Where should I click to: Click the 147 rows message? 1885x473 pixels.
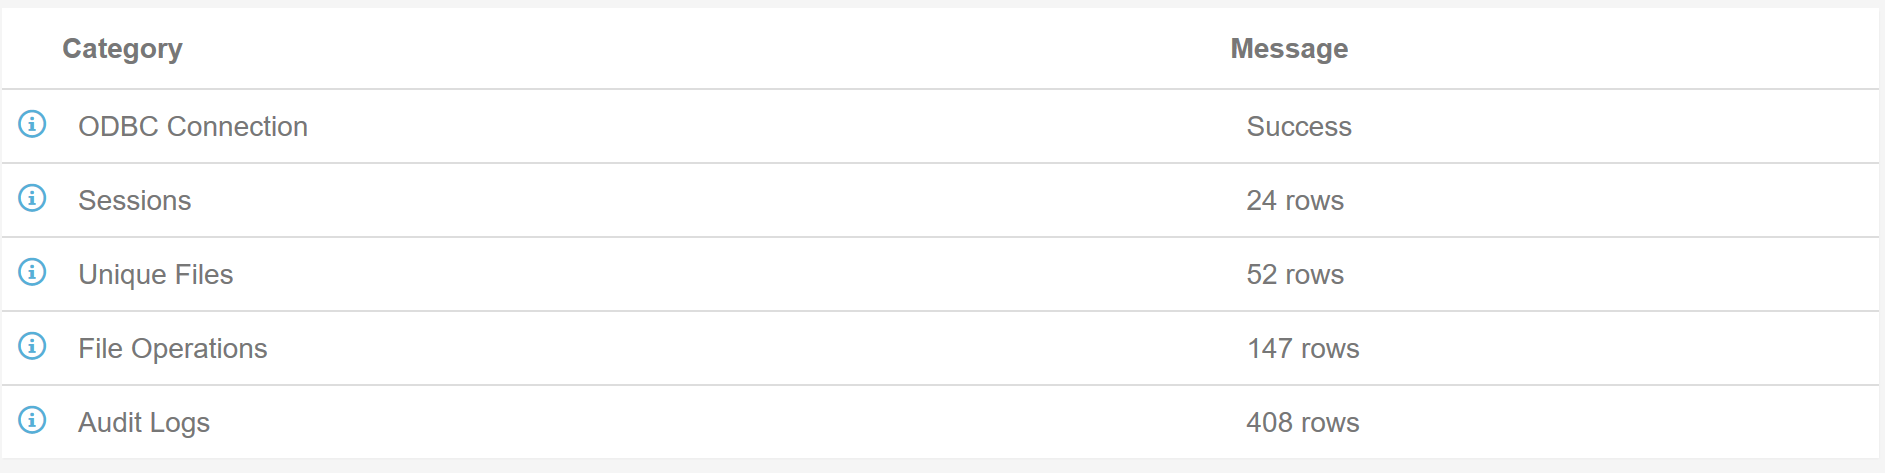1303,349
